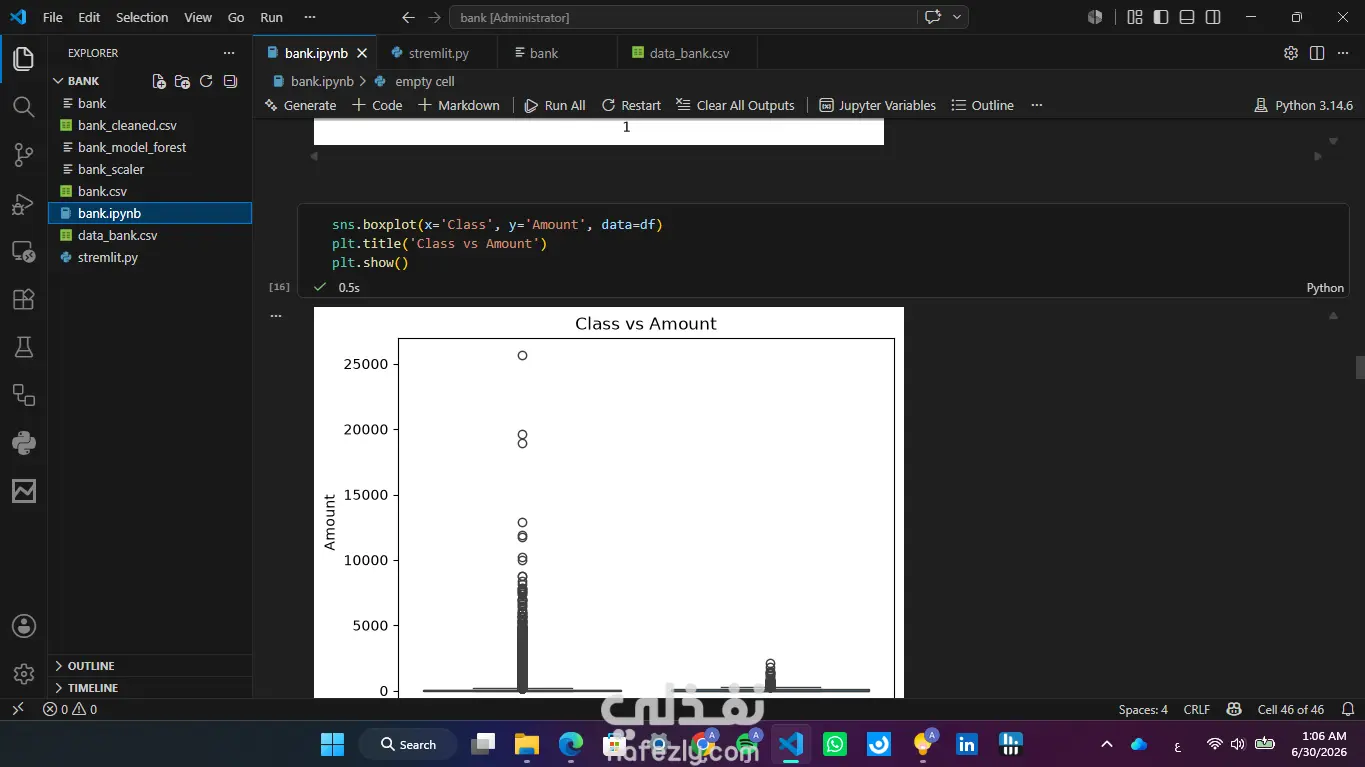Expand the OUTLINE section
Image resolution: width=1365 pixels, height=767 pixels.
150,666
